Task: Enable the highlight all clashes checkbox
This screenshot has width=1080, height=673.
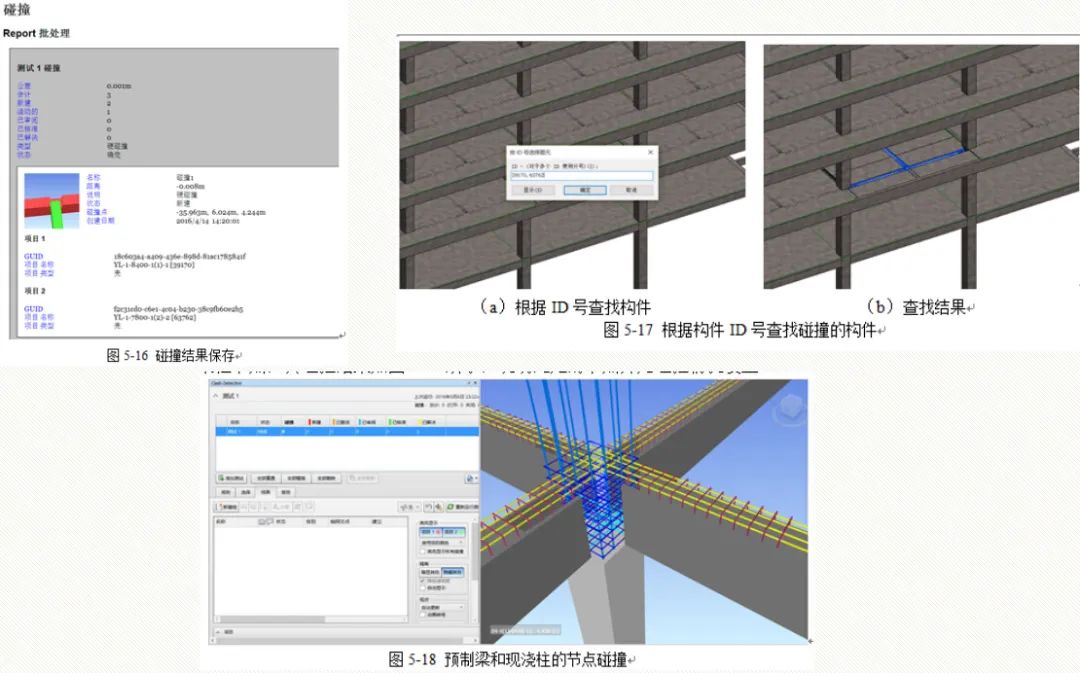Action: (x=422, y=551)
